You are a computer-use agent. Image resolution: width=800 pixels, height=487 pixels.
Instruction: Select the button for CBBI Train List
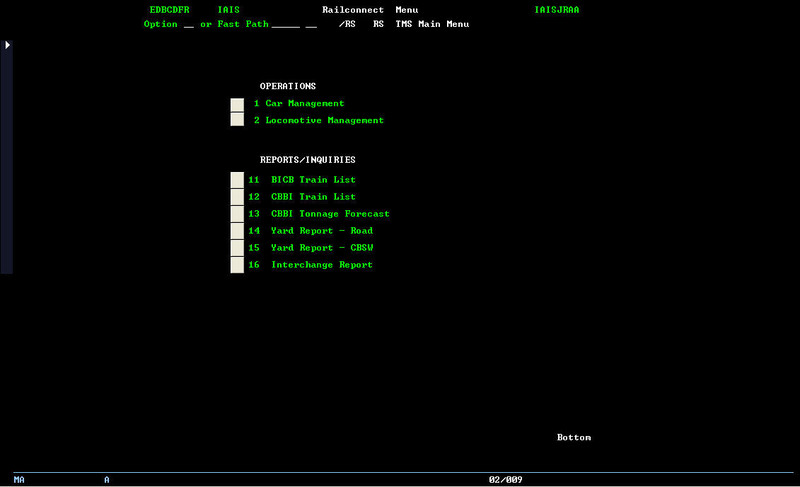[x=237, y=197]
